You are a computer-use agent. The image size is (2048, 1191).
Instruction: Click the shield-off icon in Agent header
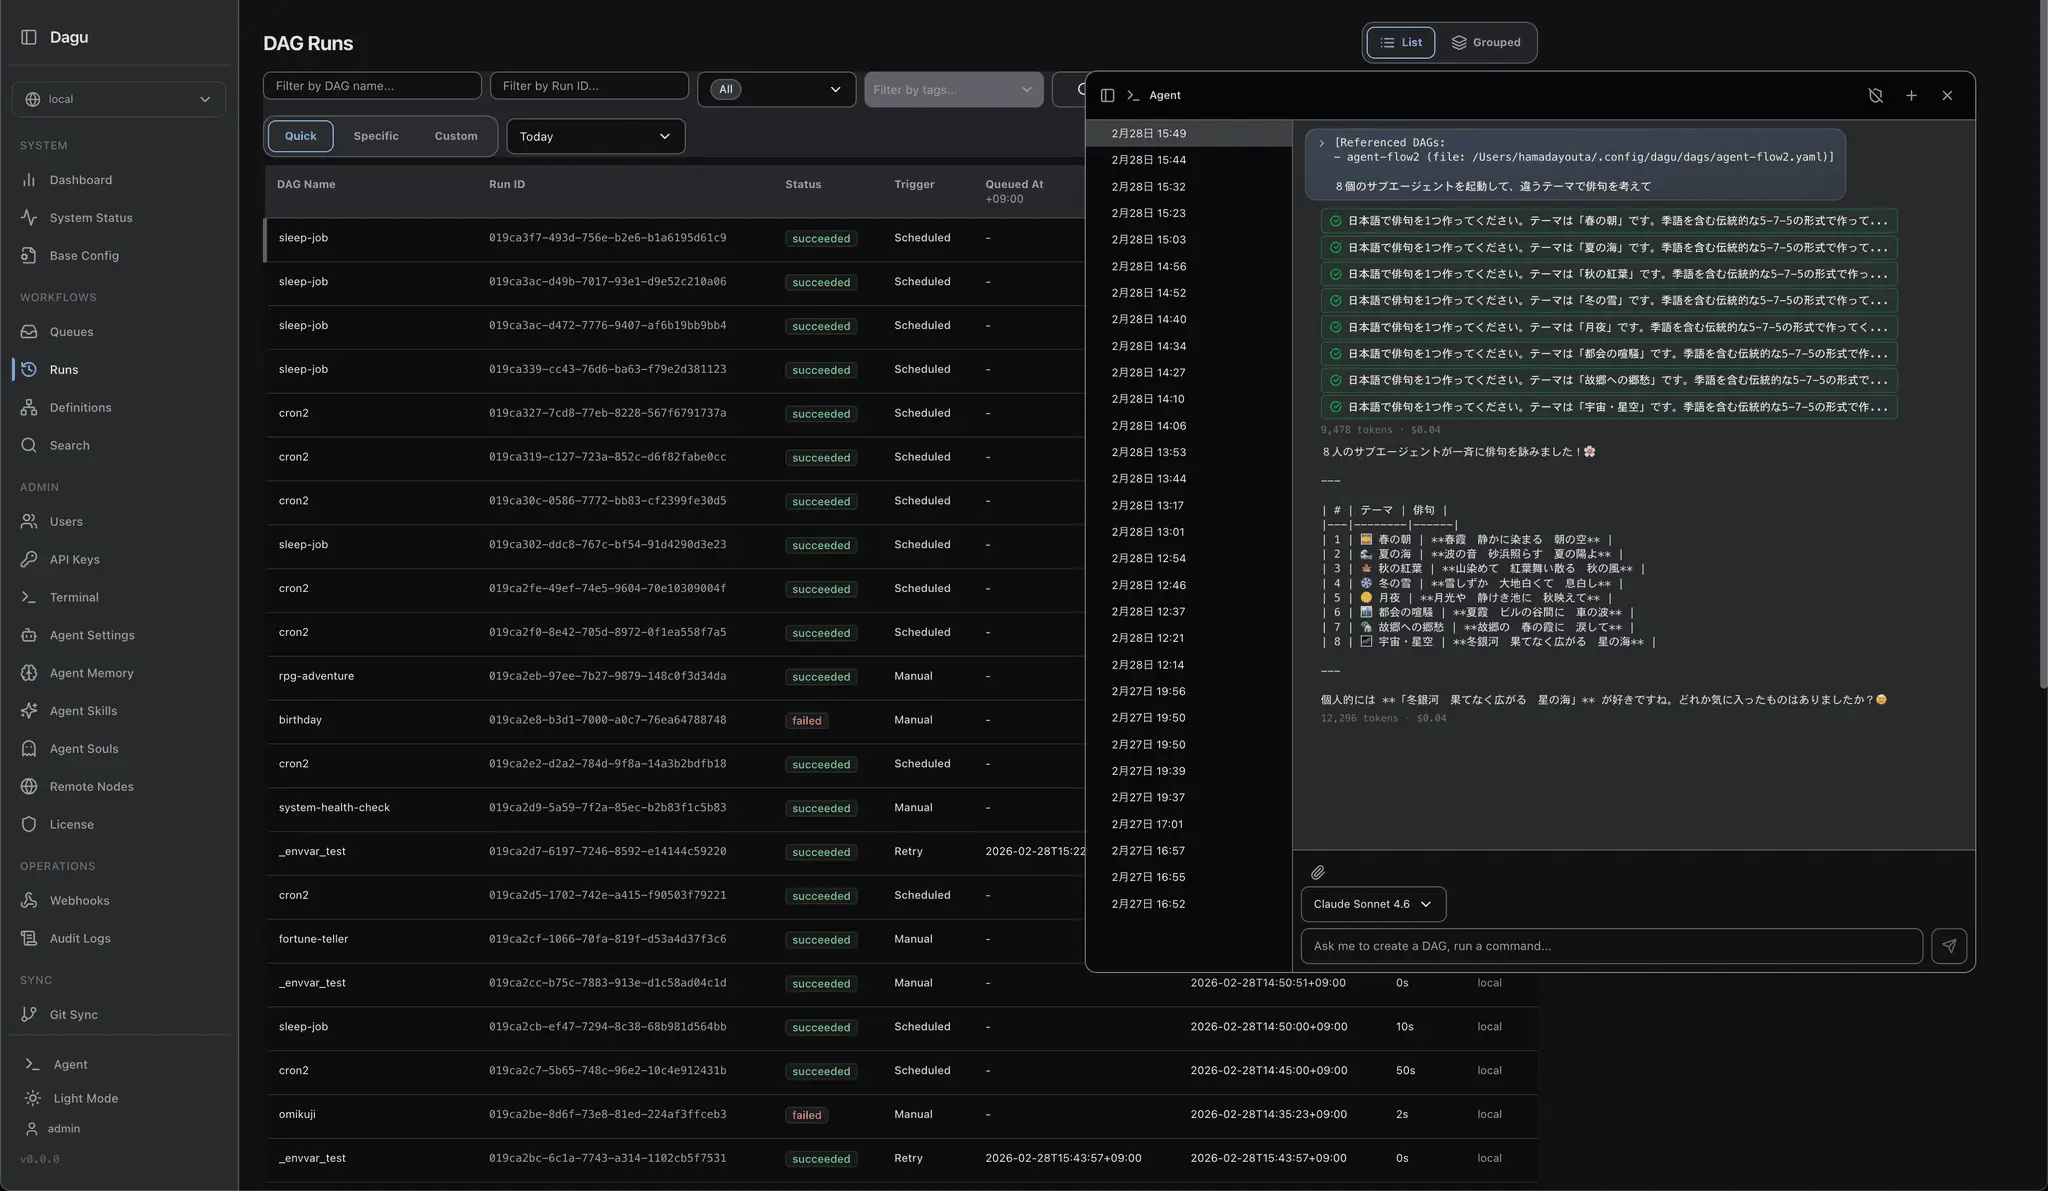(1876, 96)
